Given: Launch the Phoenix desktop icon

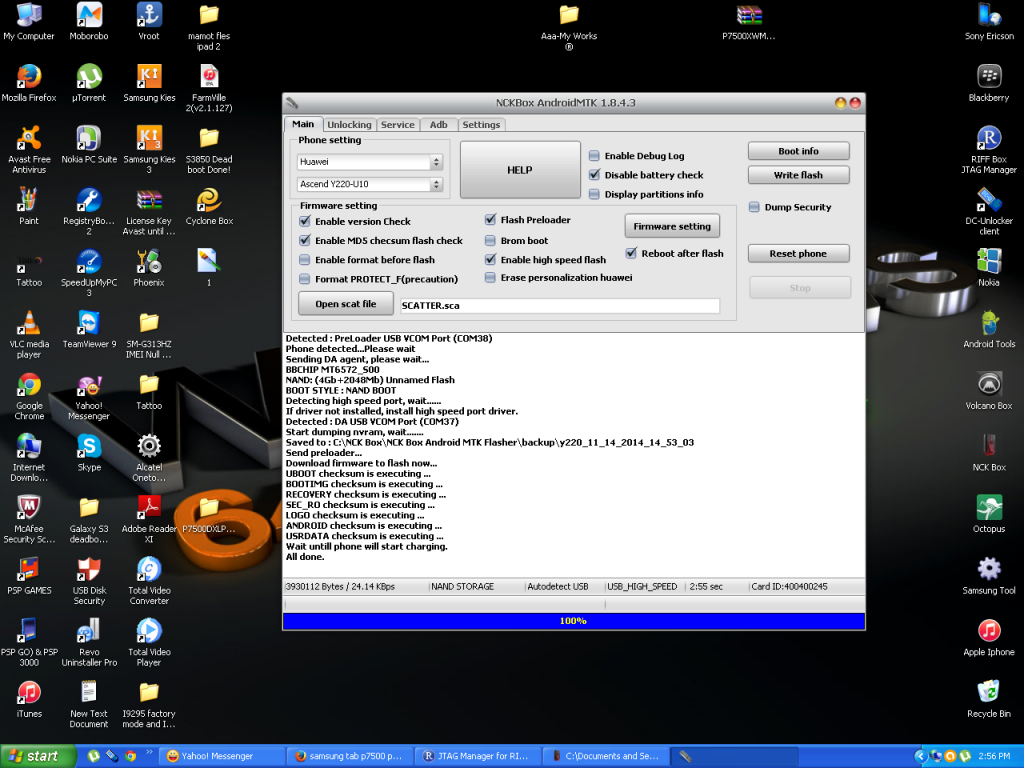Looking at the screenshot, I should [149, 262].
